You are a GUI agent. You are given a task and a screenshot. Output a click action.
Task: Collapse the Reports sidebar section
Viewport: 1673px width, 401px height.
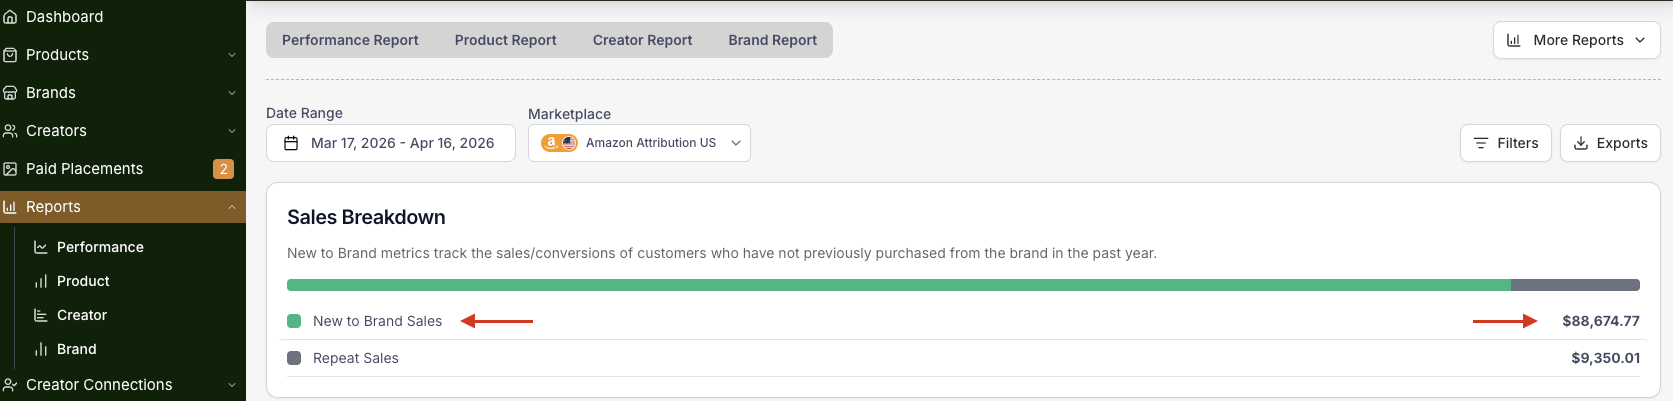point(232,207)
